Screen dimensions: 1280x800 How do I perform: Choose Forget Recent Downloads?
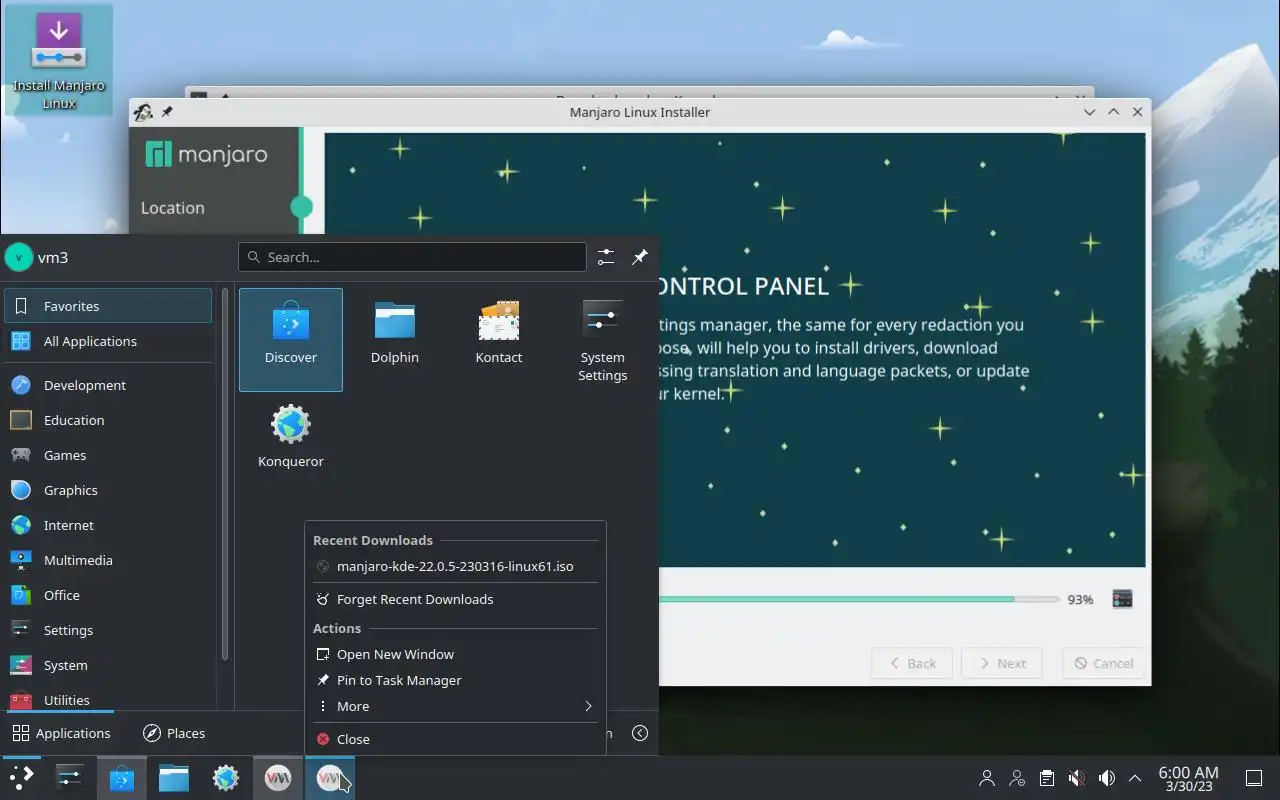click(455, 599)
